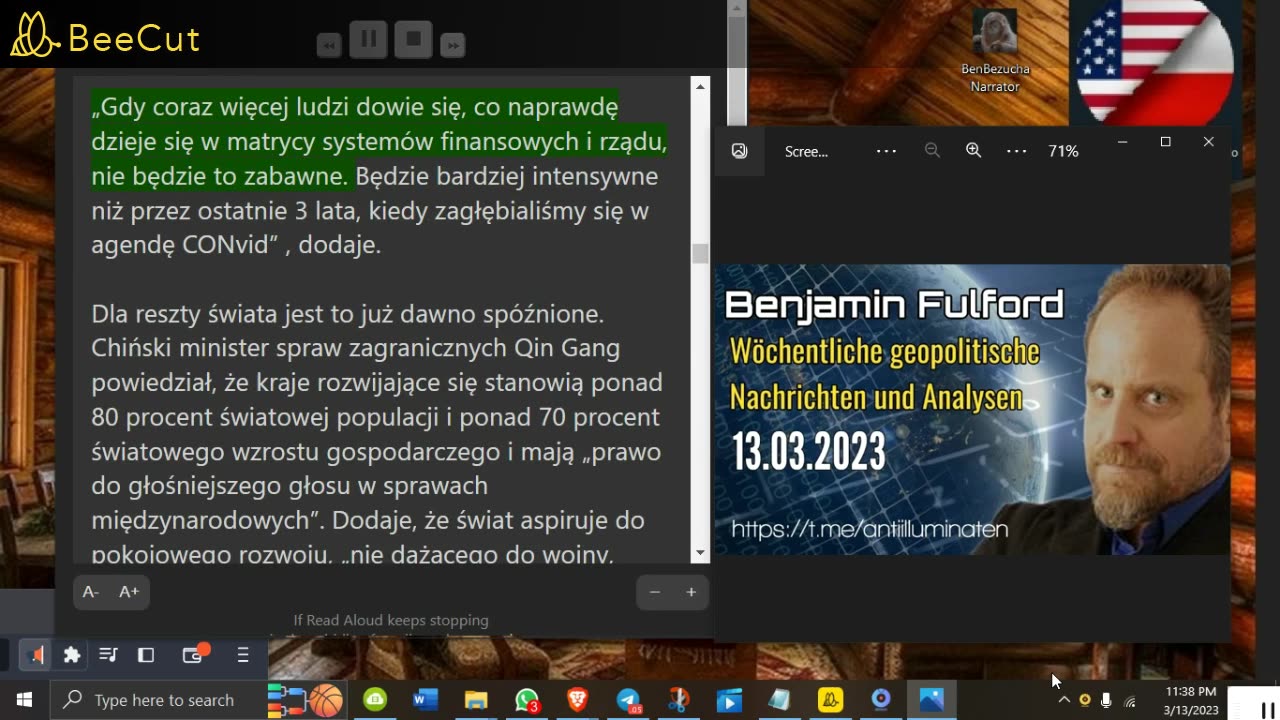
Task: Click the Read Aloud megaphone extension icon
Action: tap(35, 655)
